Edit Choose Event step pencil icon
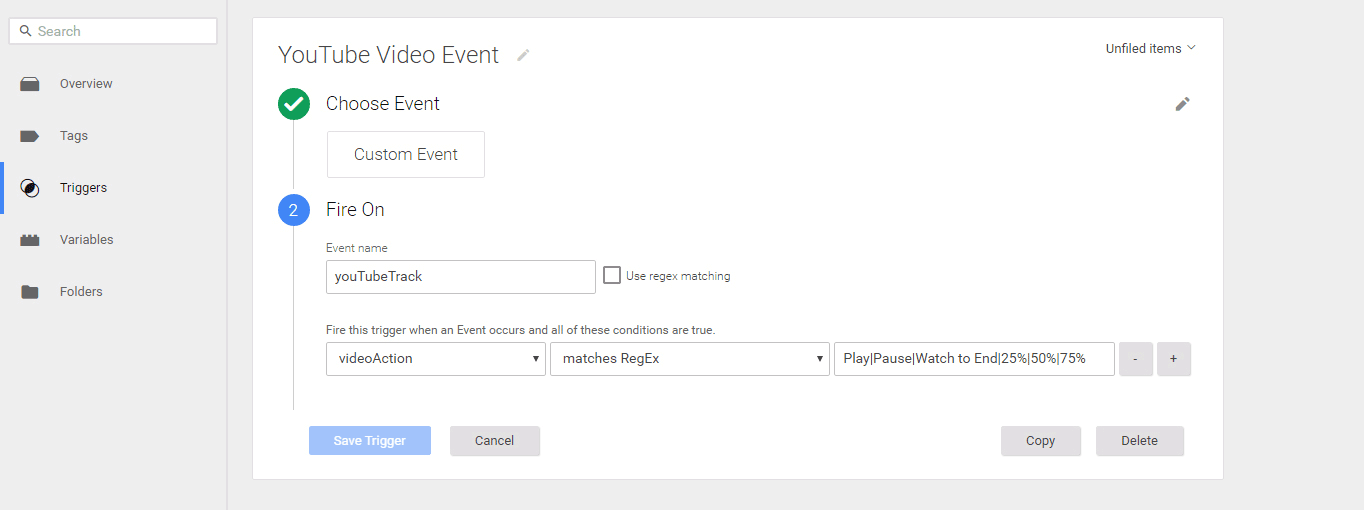Image resolution: width=1364 pixels, height=510 pixels. pos(1182,104)
